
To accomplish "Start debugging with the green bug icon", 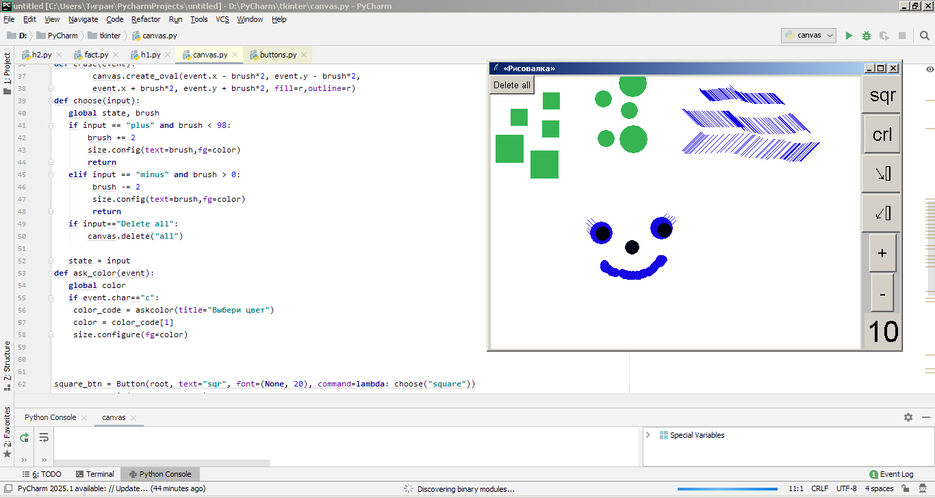I will (x=866, y=36).
